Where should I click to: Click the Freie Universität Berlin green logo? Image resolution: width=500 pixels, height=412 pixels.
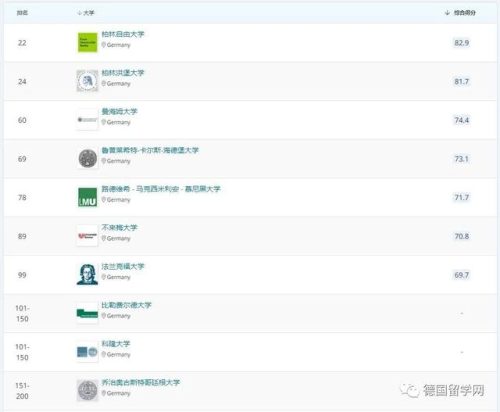coord(87,42)
